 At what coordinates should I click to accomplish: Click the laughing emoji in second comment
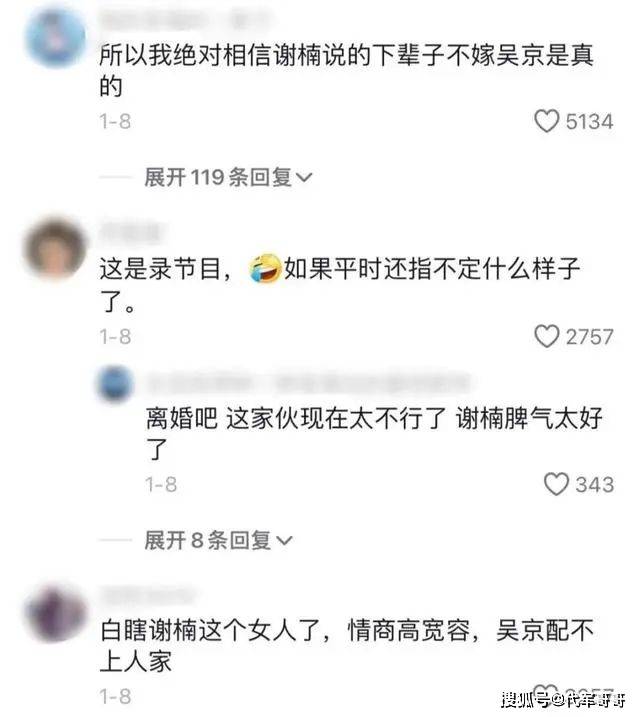point(265,269)
